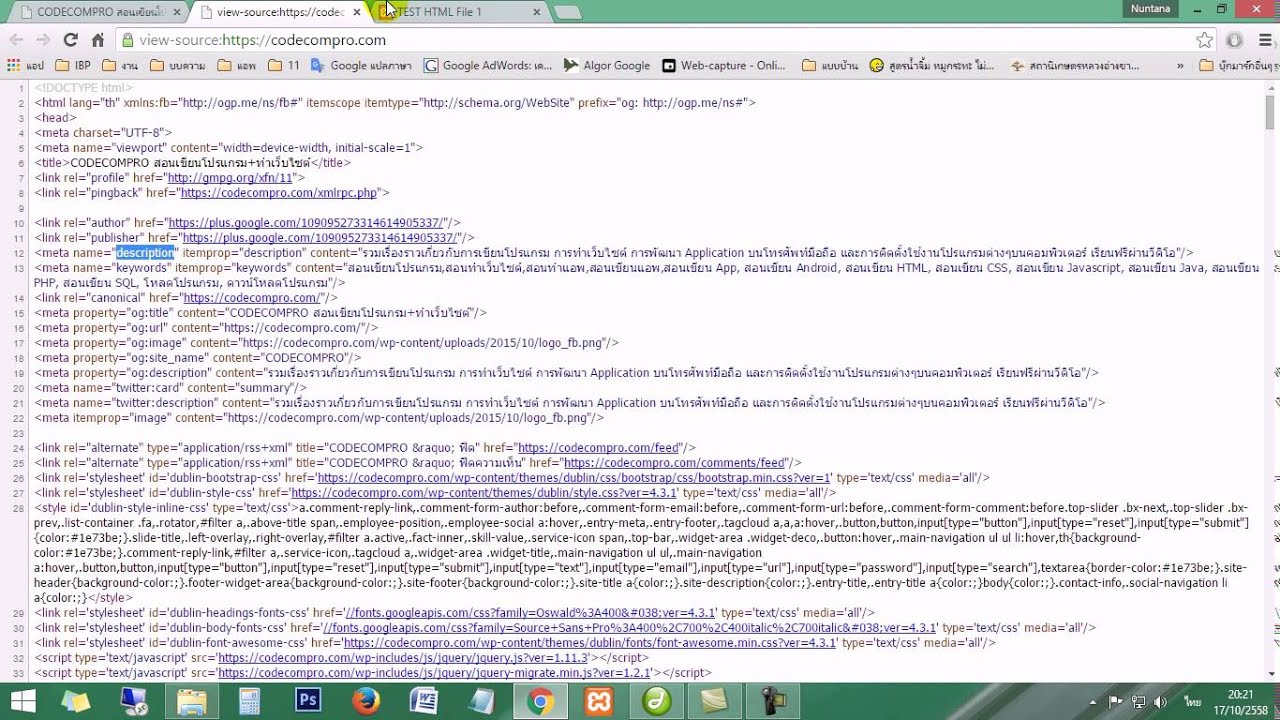The height and width of the screenshot is (720, 1280).
Task: Close the TEST HTML File 1 tab
Action: (x=537, y=12)
